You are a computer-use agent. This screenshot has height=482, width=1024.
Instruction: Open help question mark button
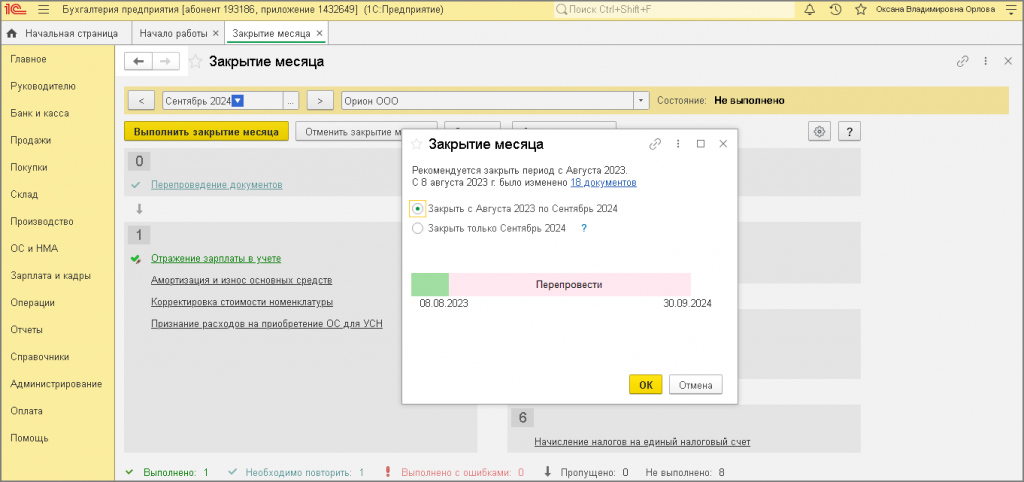(849, 131)
